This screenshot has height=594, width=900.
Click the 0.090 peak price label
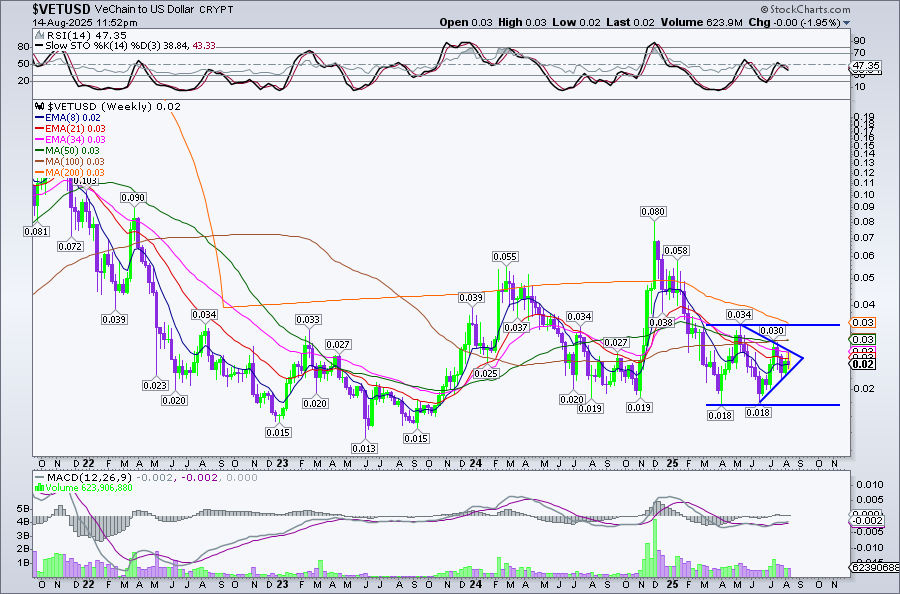132,197
